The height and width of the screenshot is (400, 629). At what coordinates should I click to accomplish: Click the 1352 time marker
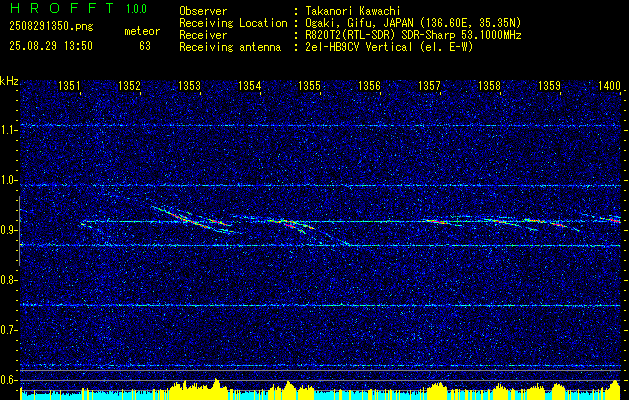coord(130,86)
